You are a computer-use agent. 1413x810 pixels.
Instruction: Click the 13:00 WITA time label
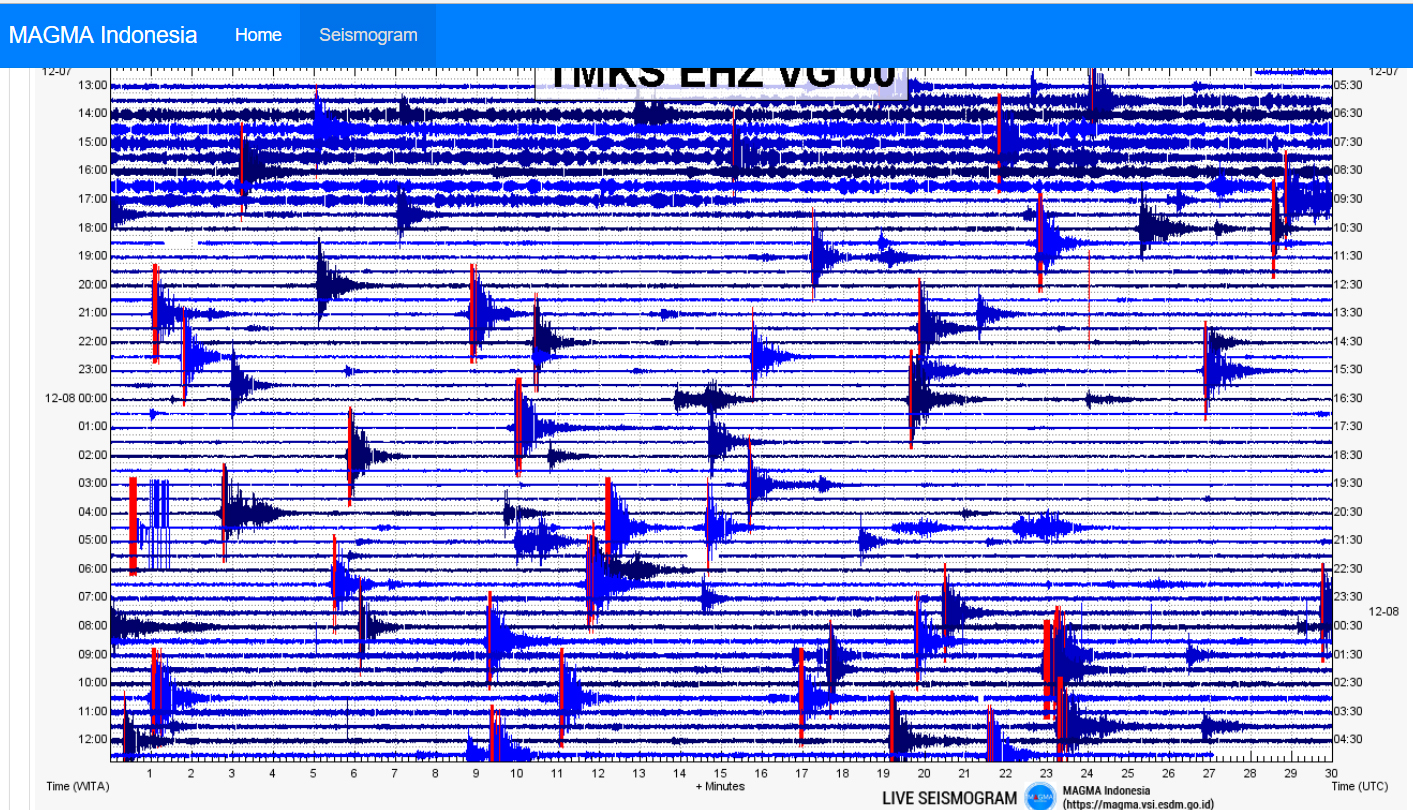click(x=92, y=85)
